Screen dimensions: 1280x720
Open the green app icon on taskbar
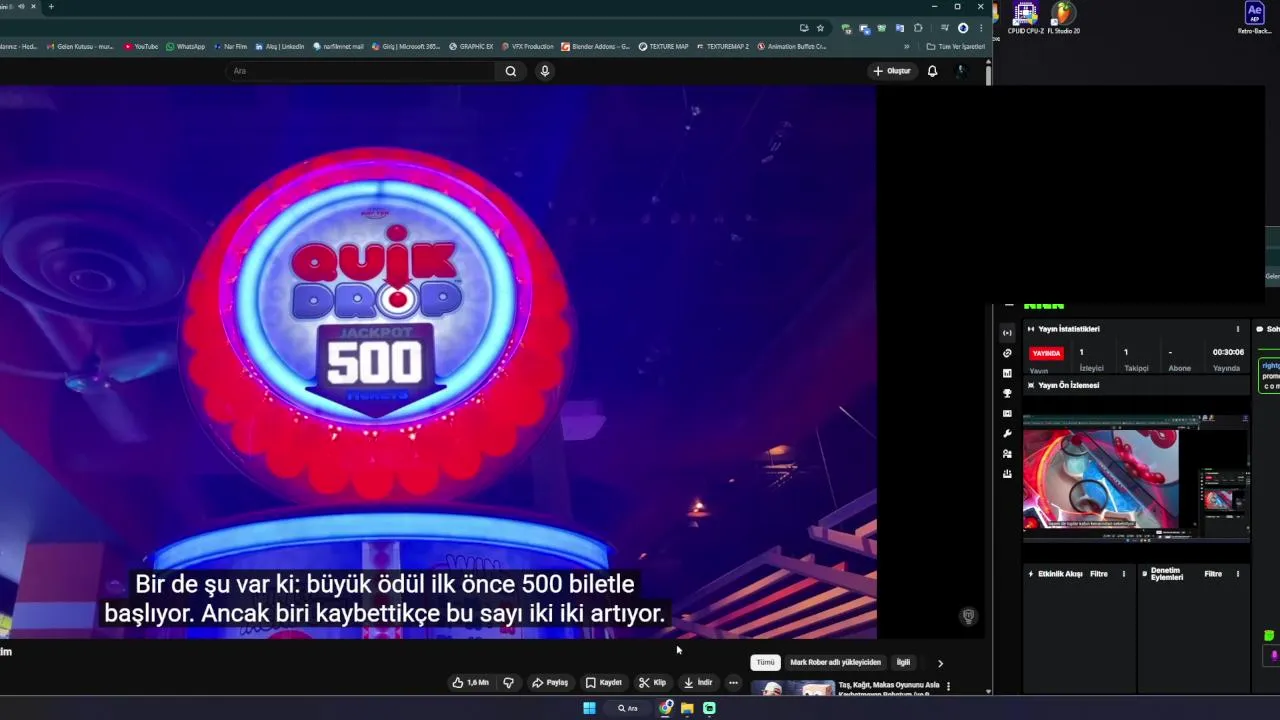click(x=709, y=708)
